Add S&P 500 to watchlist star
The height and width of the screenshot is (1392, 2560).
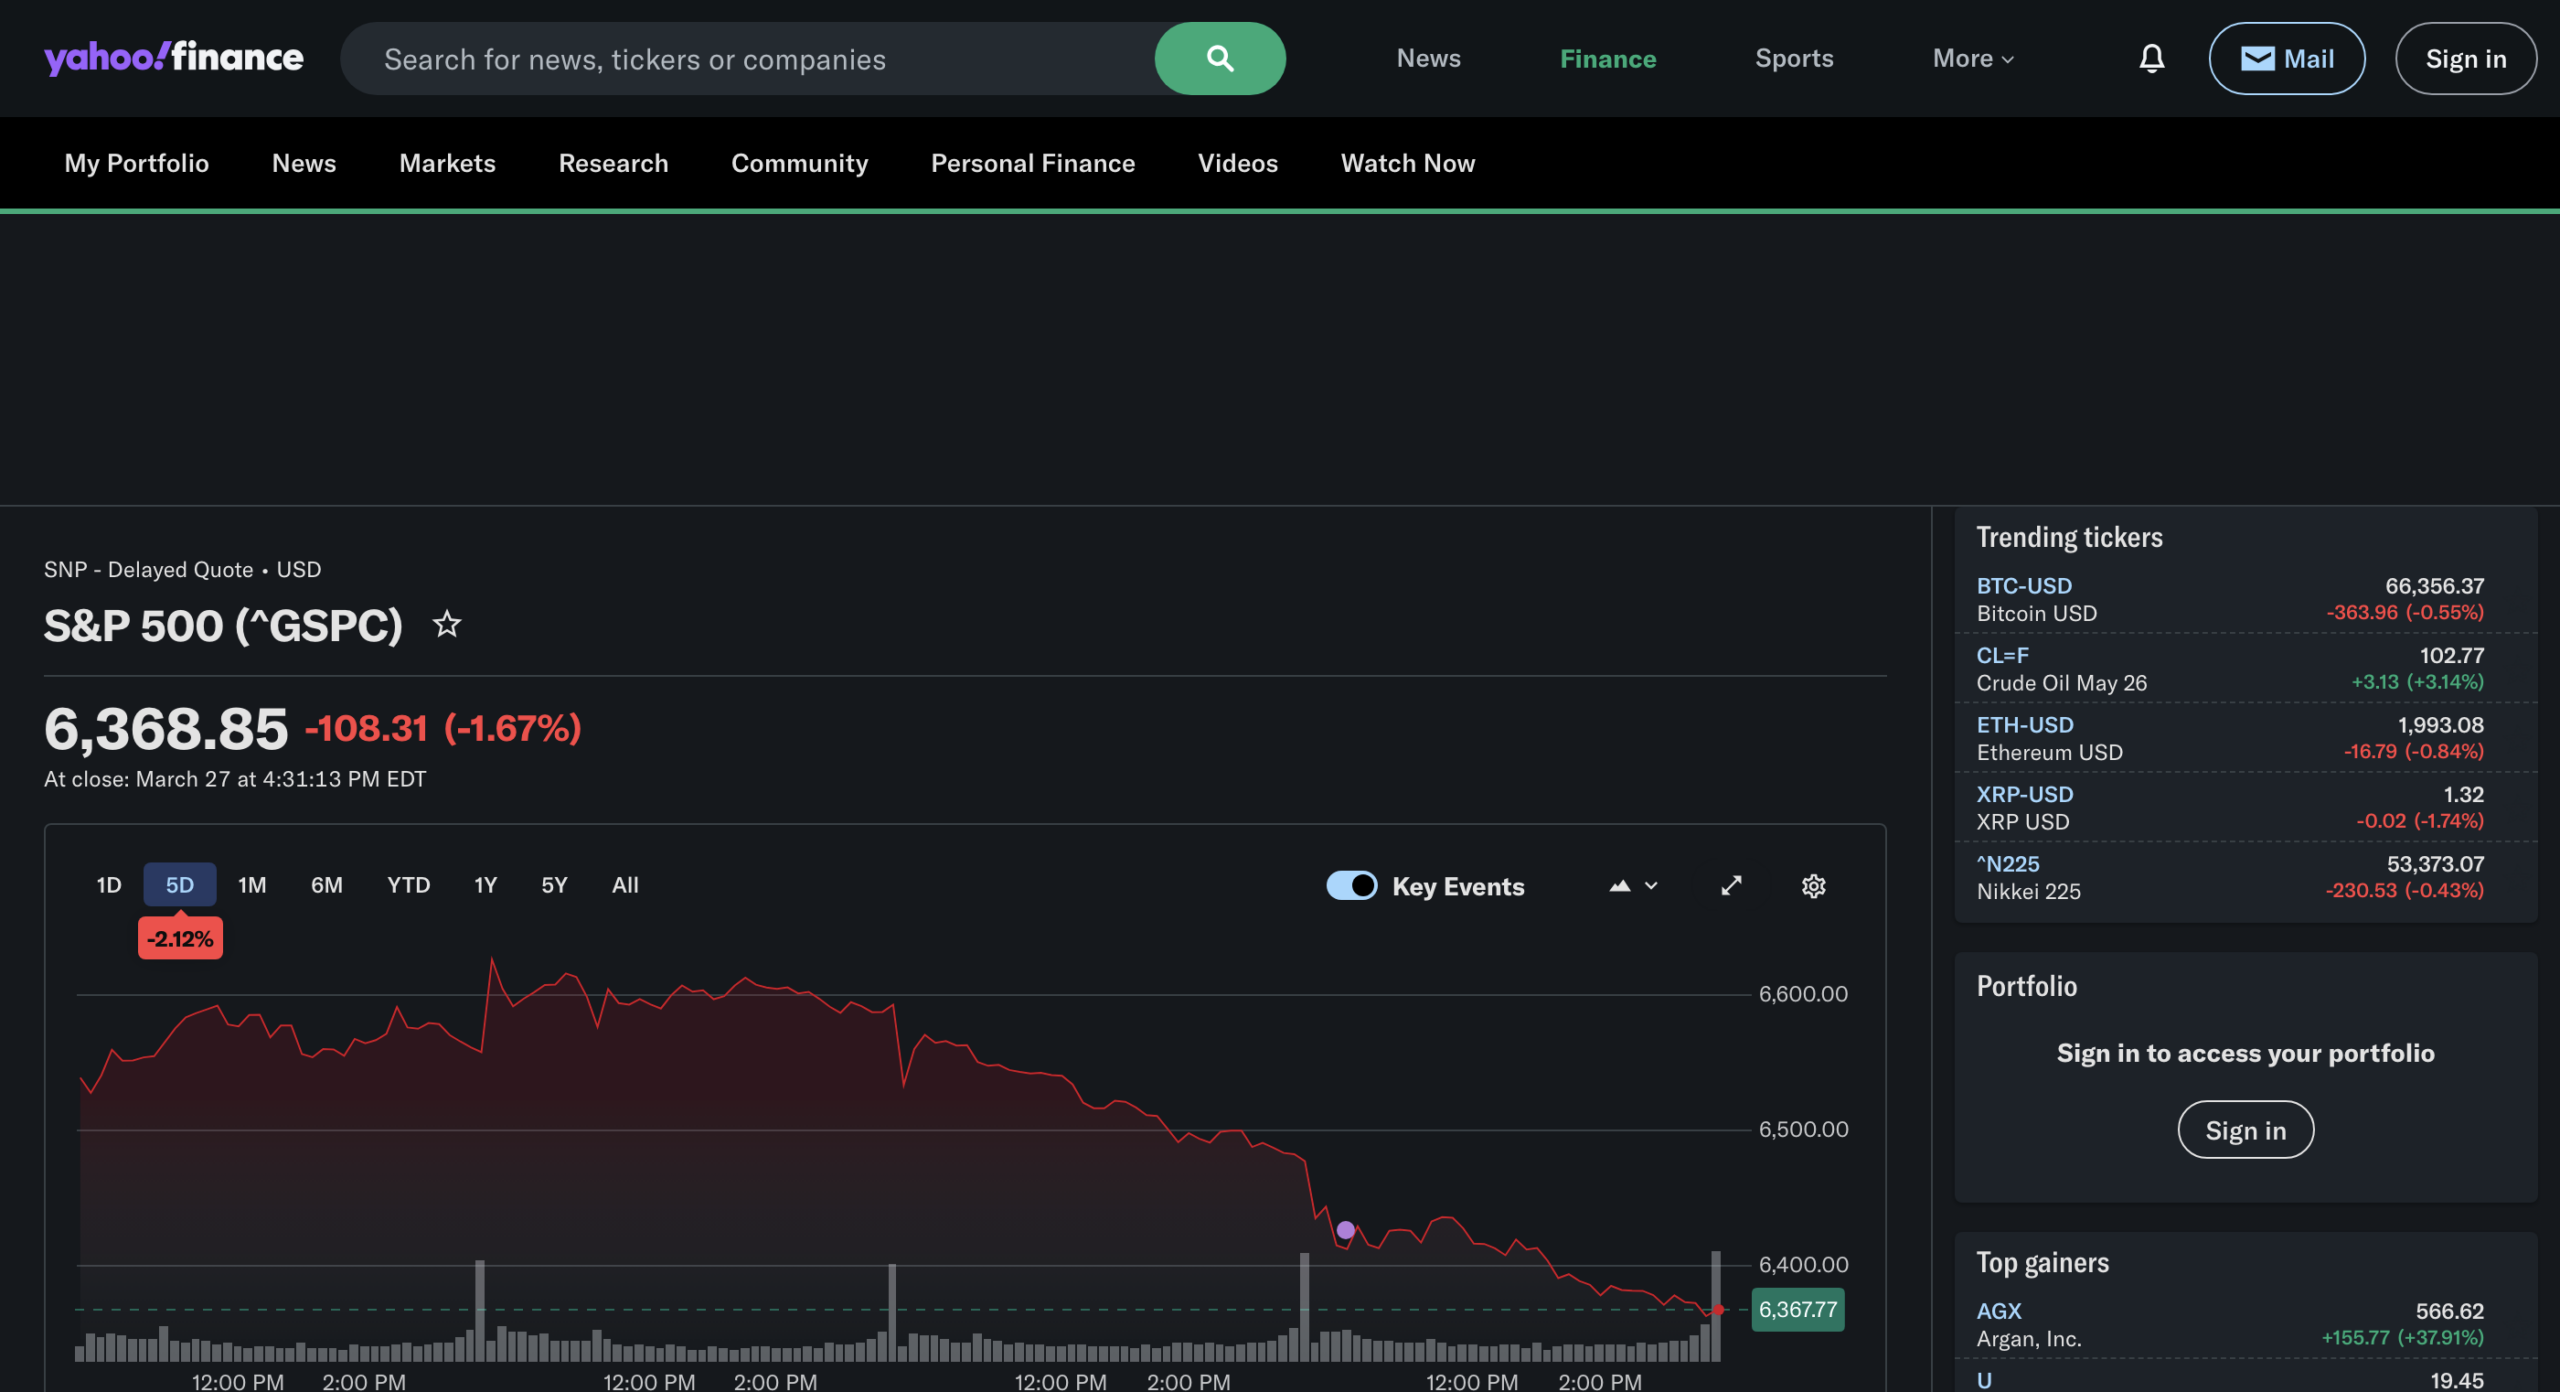pos(446,625)
